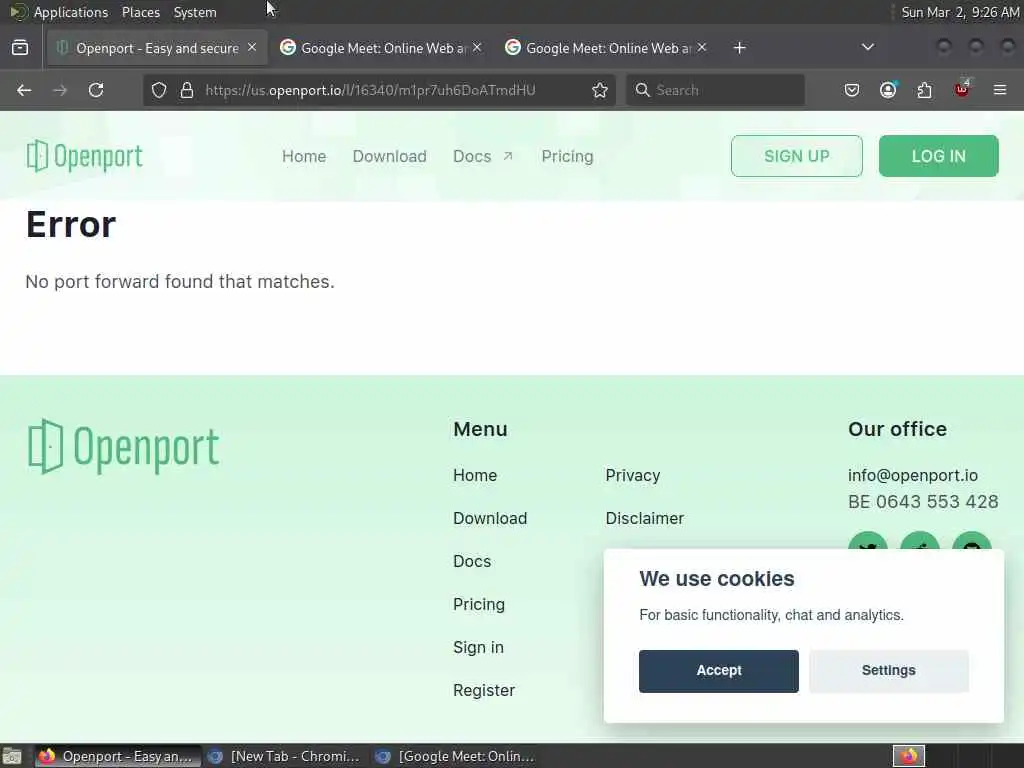Click the large Openport footer logo

click(123, 447)
